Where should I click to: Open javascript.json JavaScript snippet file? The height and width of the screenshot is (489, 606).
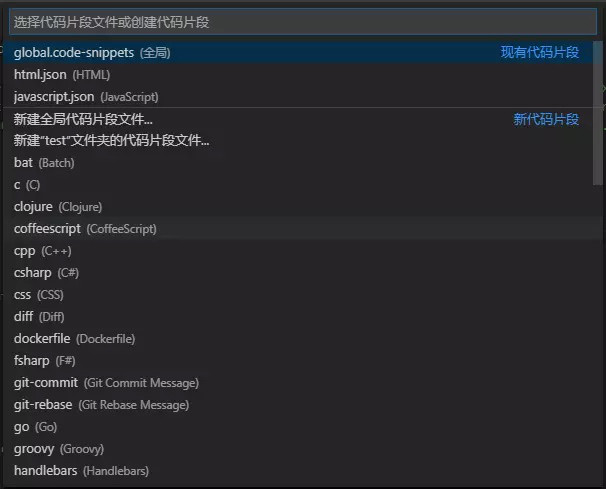coord(86,96)
